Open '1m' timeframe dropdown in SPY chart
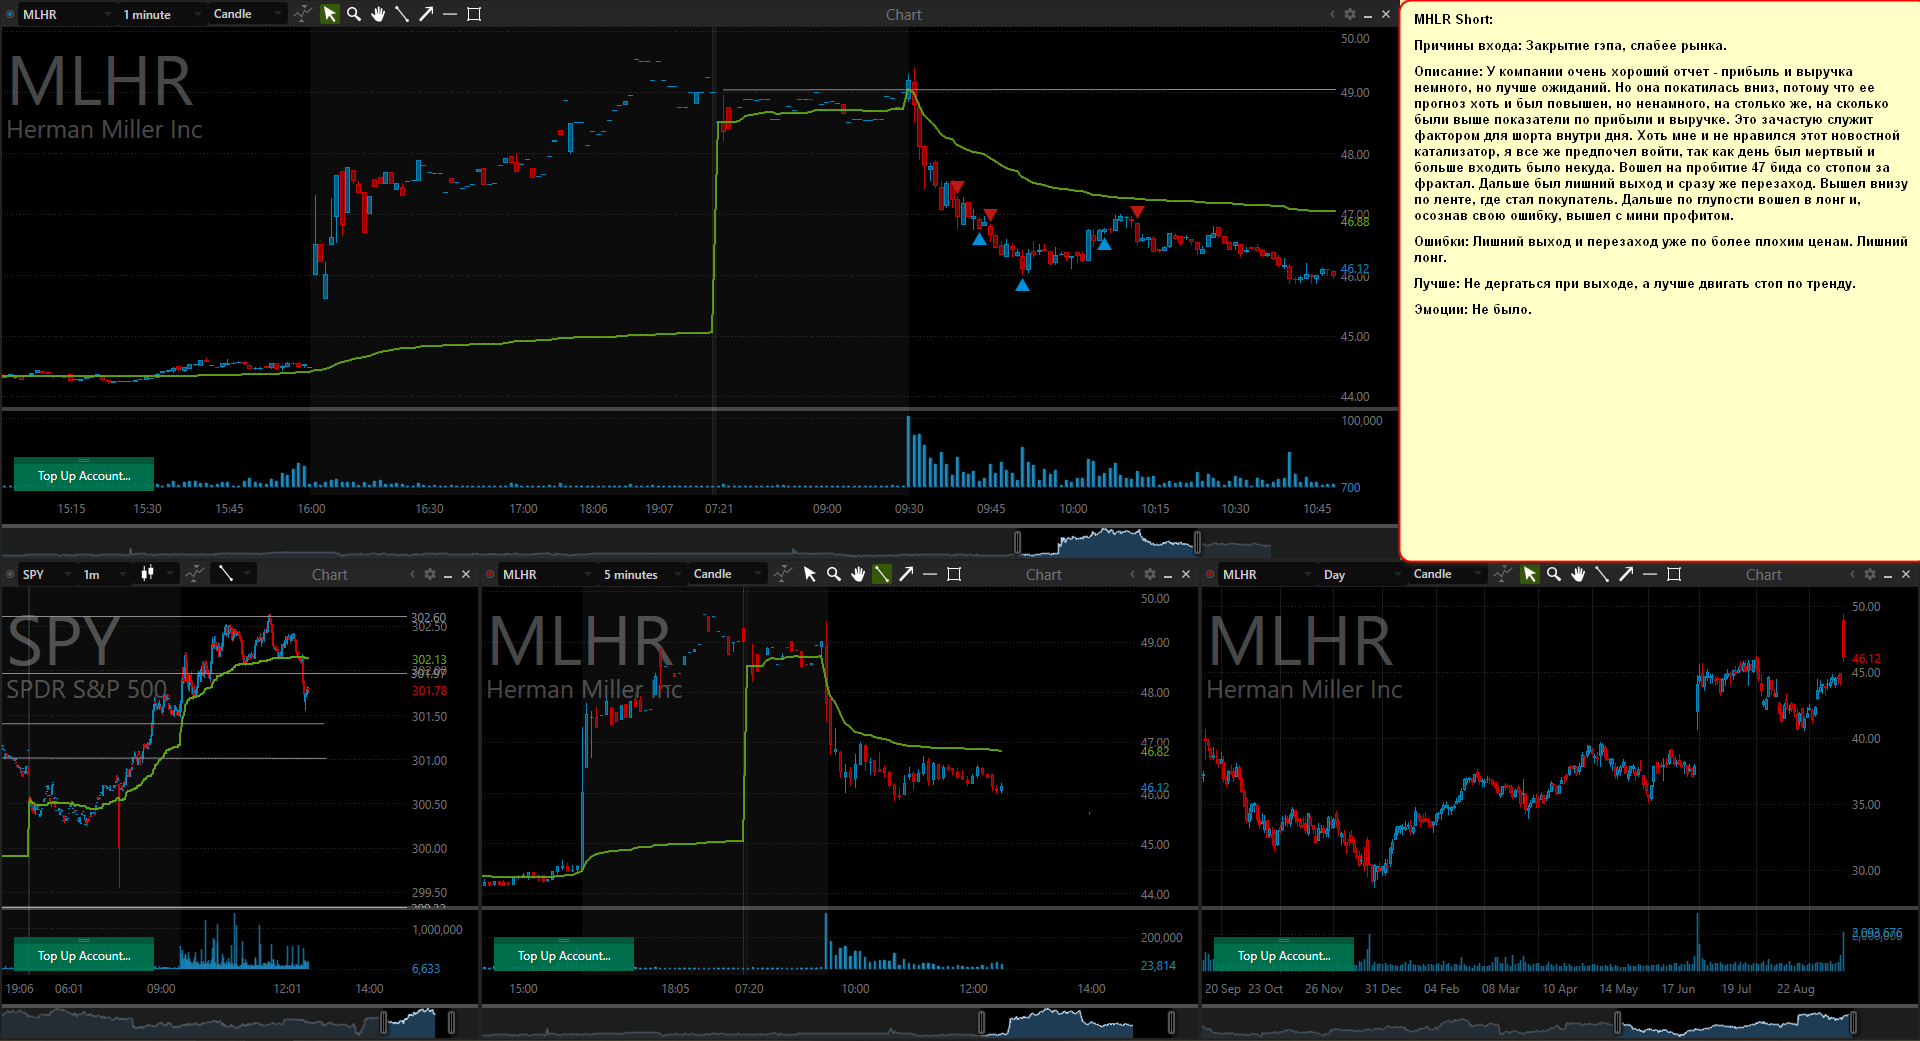 click(105, 574)
